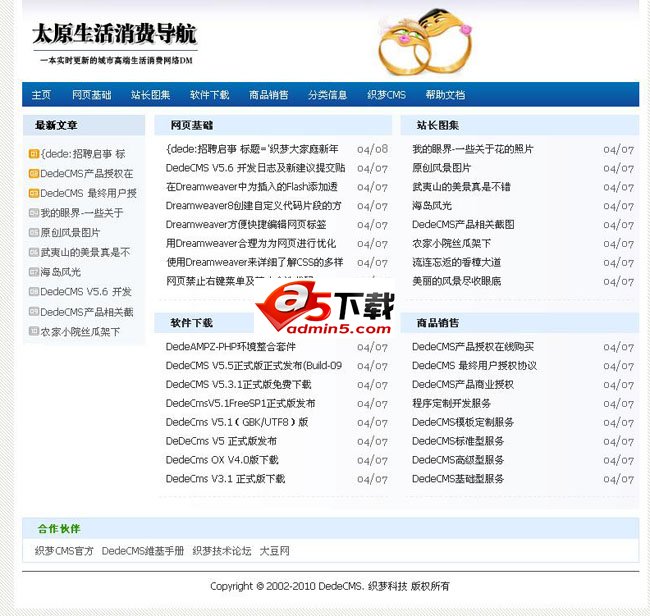
Task: Open DedeCmsV5.1FreeSP1正式版发布 link
Action: (x=240, y=403)
